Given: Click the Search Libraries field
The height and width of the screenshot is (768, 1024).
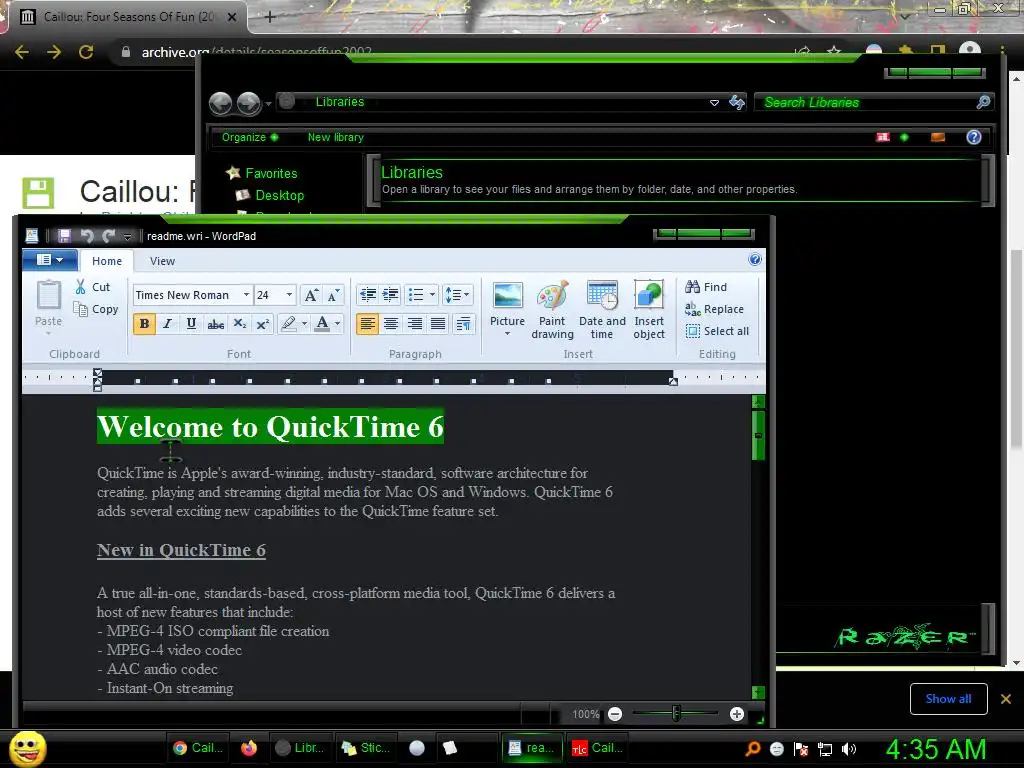Looking at the screenshot, I should click(x=873, y=103).
